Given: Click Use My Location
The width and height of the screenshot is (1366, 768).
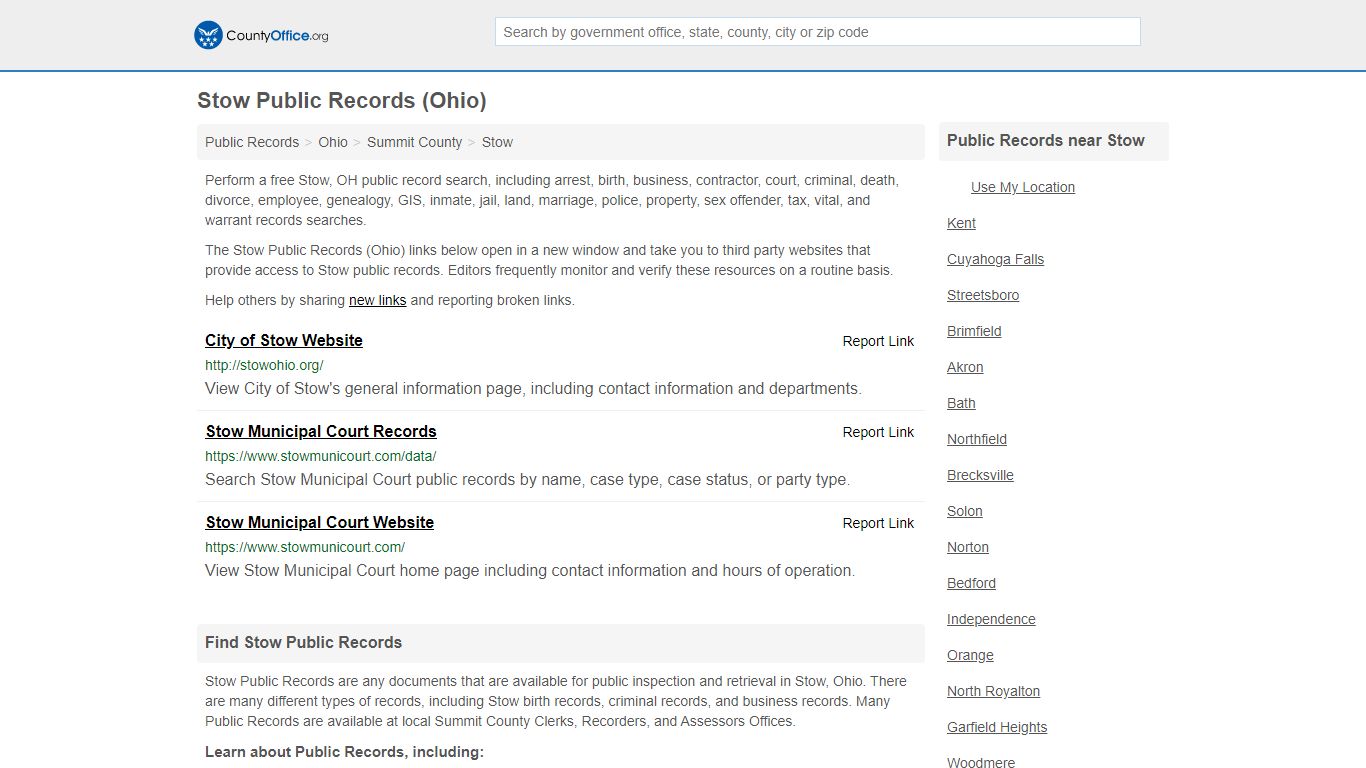Looking at the screenshot, I should (1023, 187).
